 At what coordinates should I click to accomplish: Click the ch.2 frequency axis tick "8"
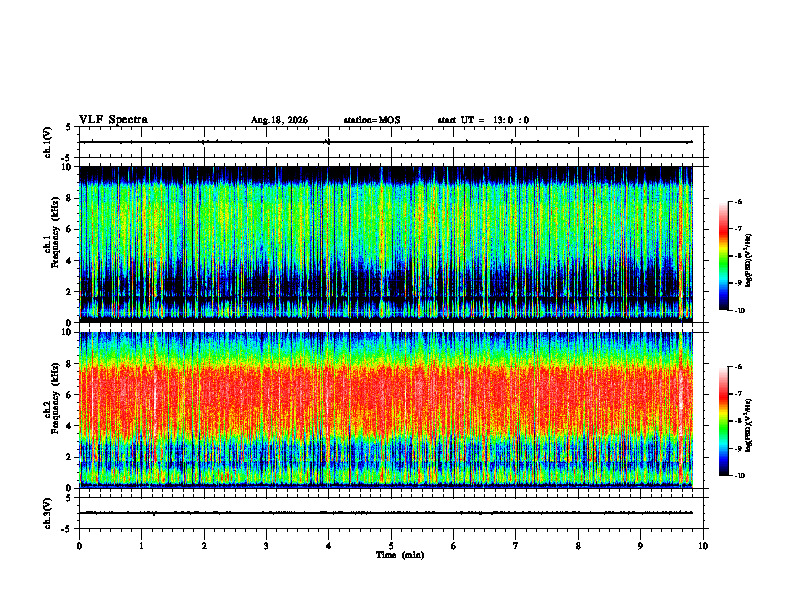(x=69, y=363)
